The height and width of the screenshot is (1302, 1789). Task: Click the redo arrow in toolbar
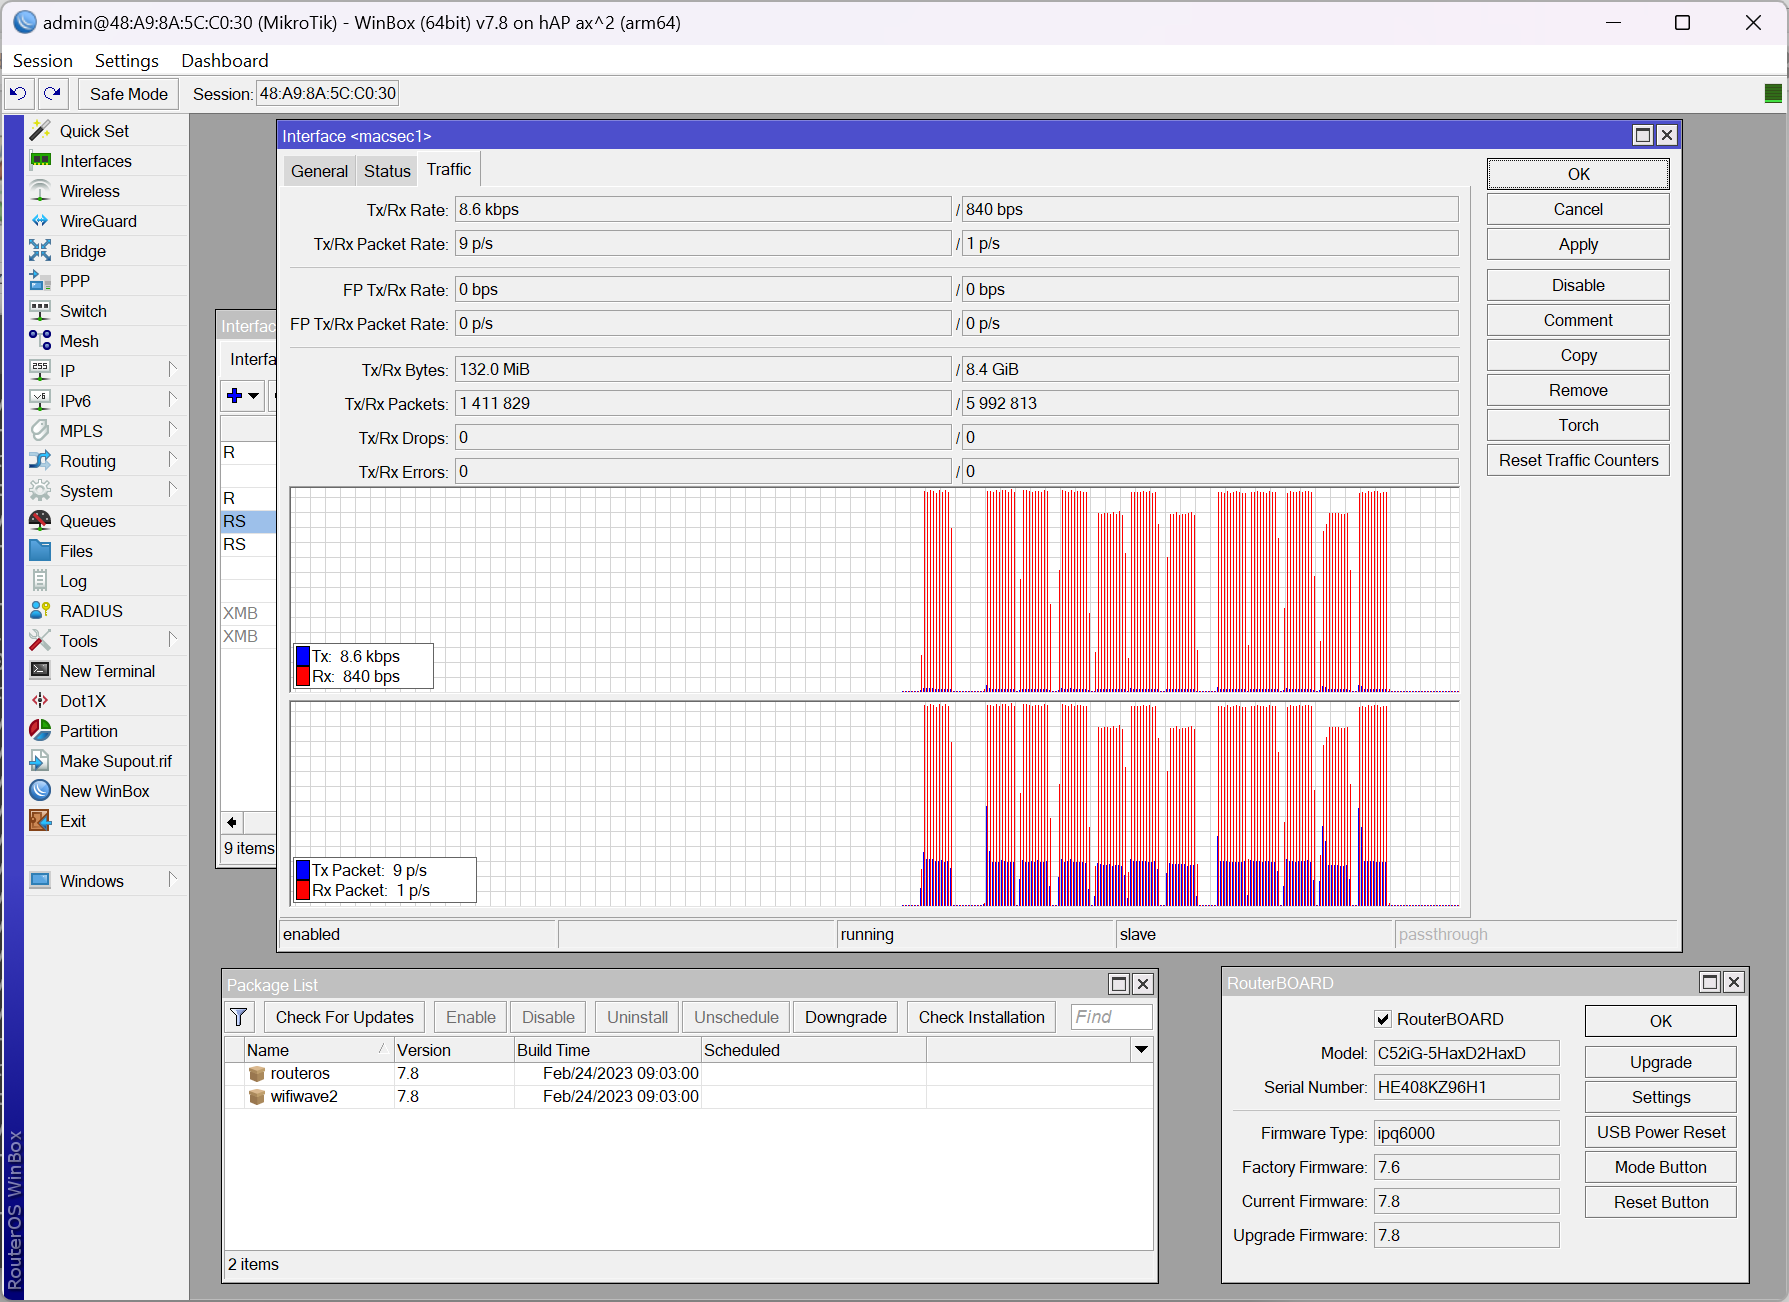pyautogui.click(x=52, y=94)
